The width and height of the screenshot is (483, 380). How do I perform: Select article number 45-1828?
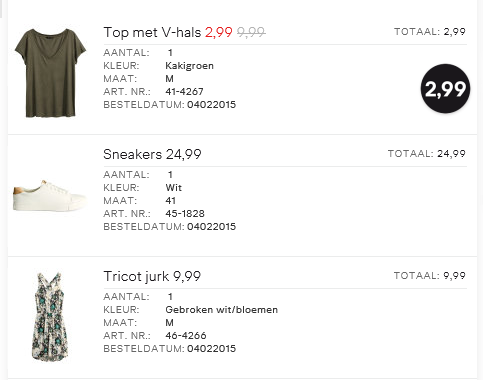[x=185, y=213]
